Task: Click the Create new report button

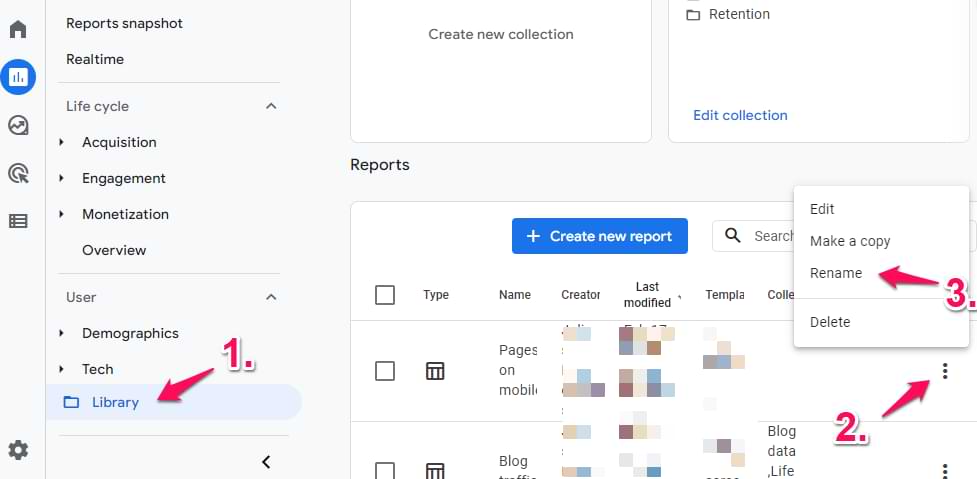Action: (x=599, y=236)
